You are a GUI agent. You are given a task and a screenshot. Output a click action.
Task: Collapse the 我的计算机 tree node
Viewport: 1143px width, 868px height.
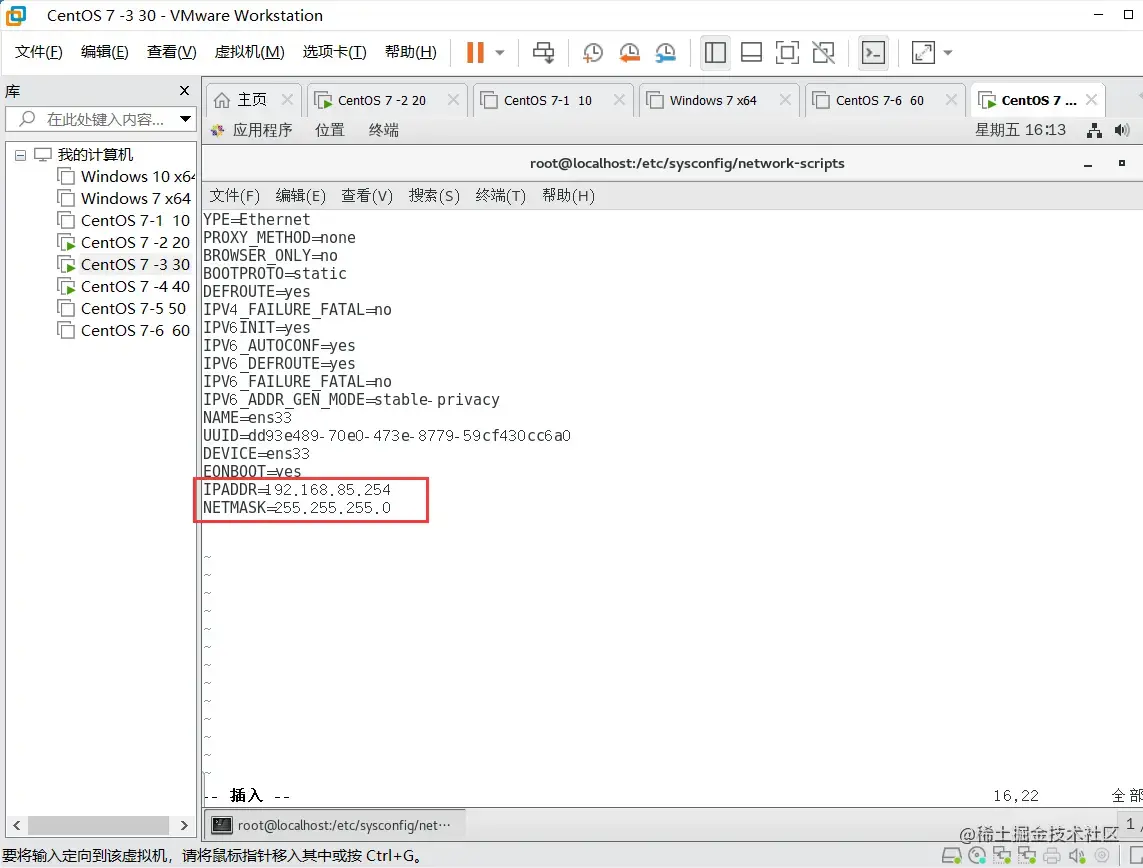tap(20, 155)
